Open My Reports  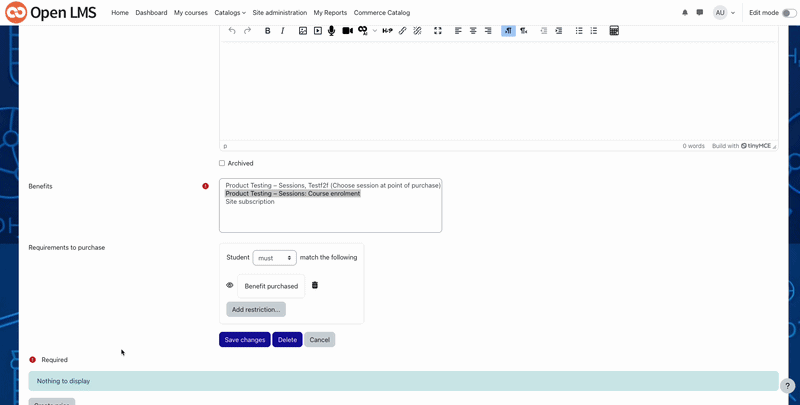pos(330,13)
